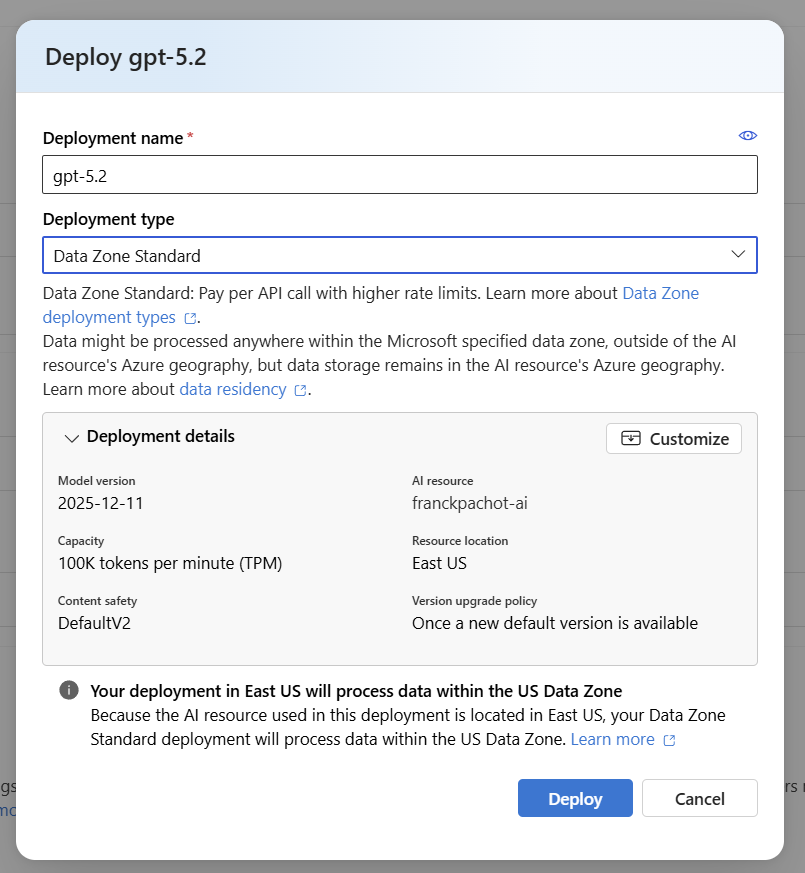Collapse the Deployment details section
The width and height of the screenshot is (805, 873).
[72, 438]
